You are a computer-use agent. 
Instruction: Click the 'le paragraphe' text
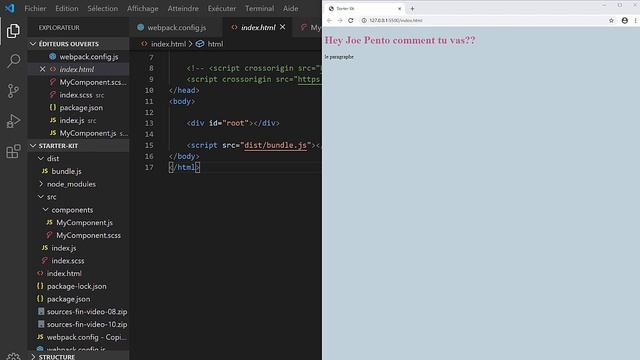(x=339, y=57)
